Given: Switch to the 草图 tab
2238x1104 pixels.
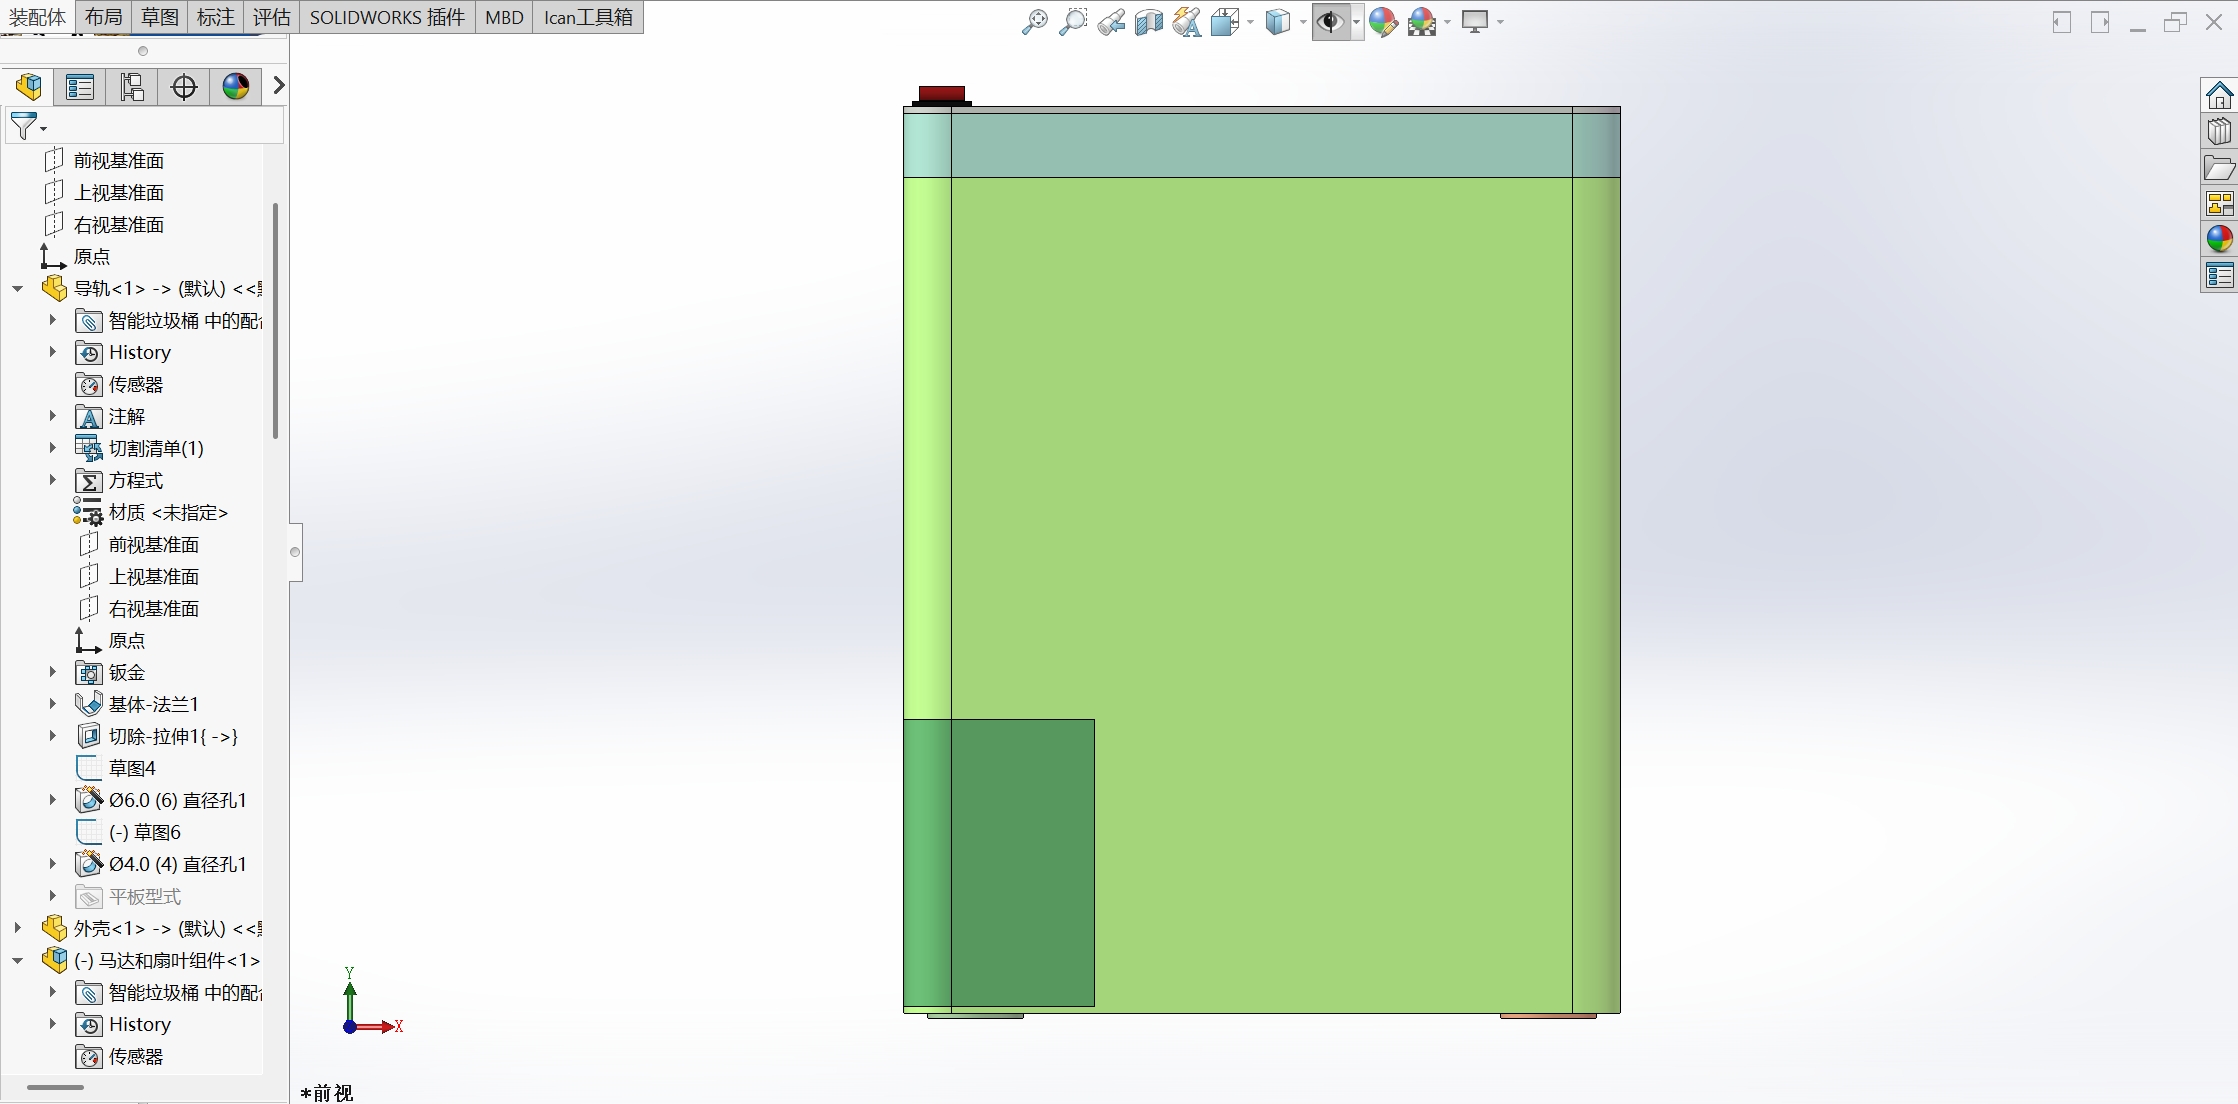Looking at the screenshot, I should tap(160, 17).
